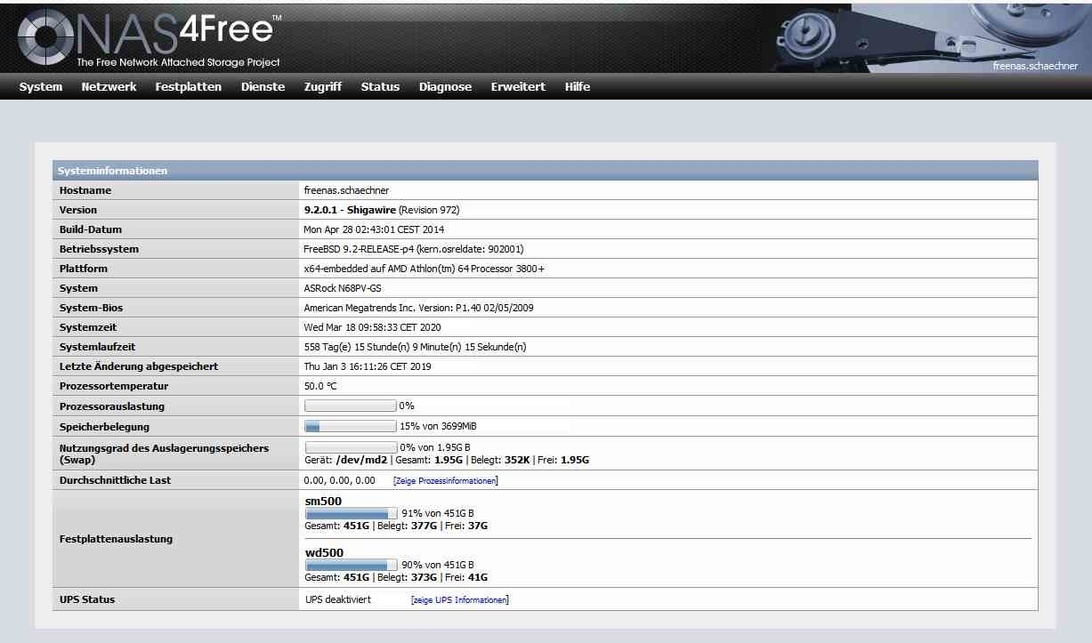Open the Diagnose menu
The width and height of the screenshot is (1092, 643).
pos(445,87)
